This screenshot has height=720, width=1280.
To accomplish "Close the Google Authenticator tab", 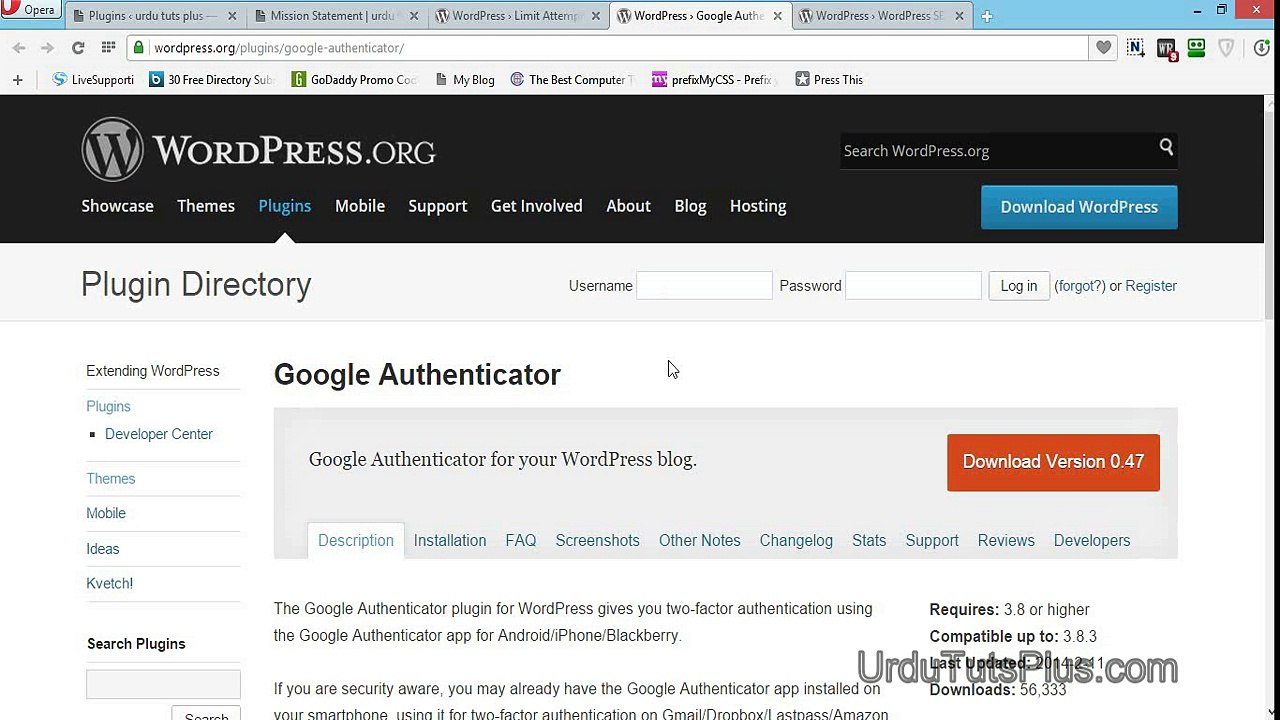I will tap(776, 16).
